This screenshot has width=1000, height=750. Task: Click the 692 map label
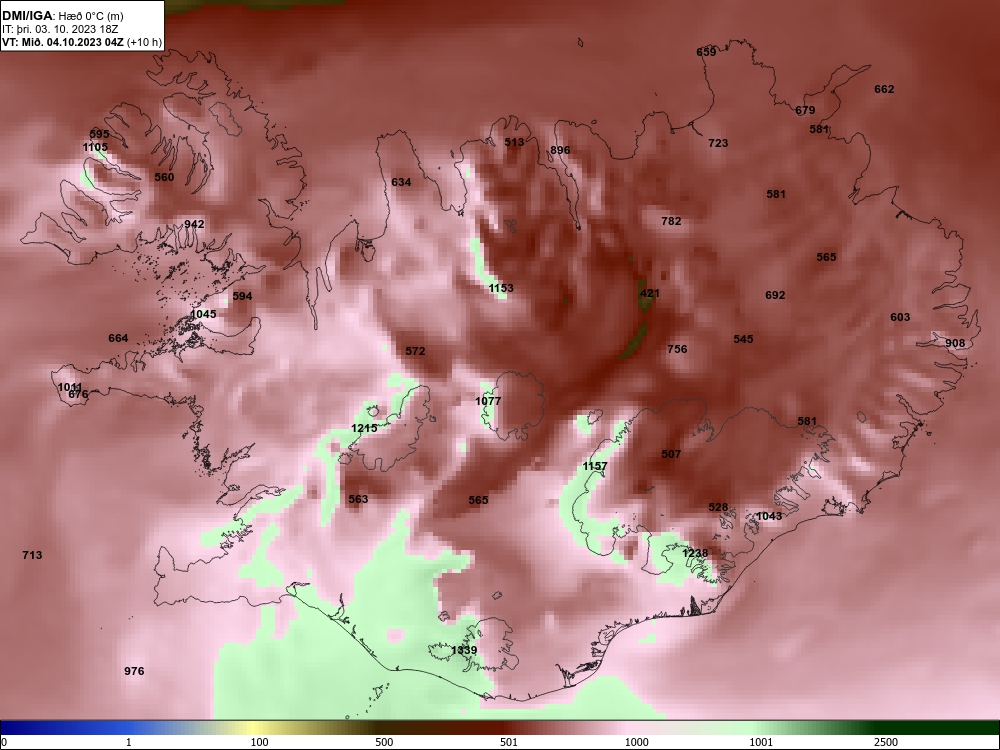(x=775, y=295)
